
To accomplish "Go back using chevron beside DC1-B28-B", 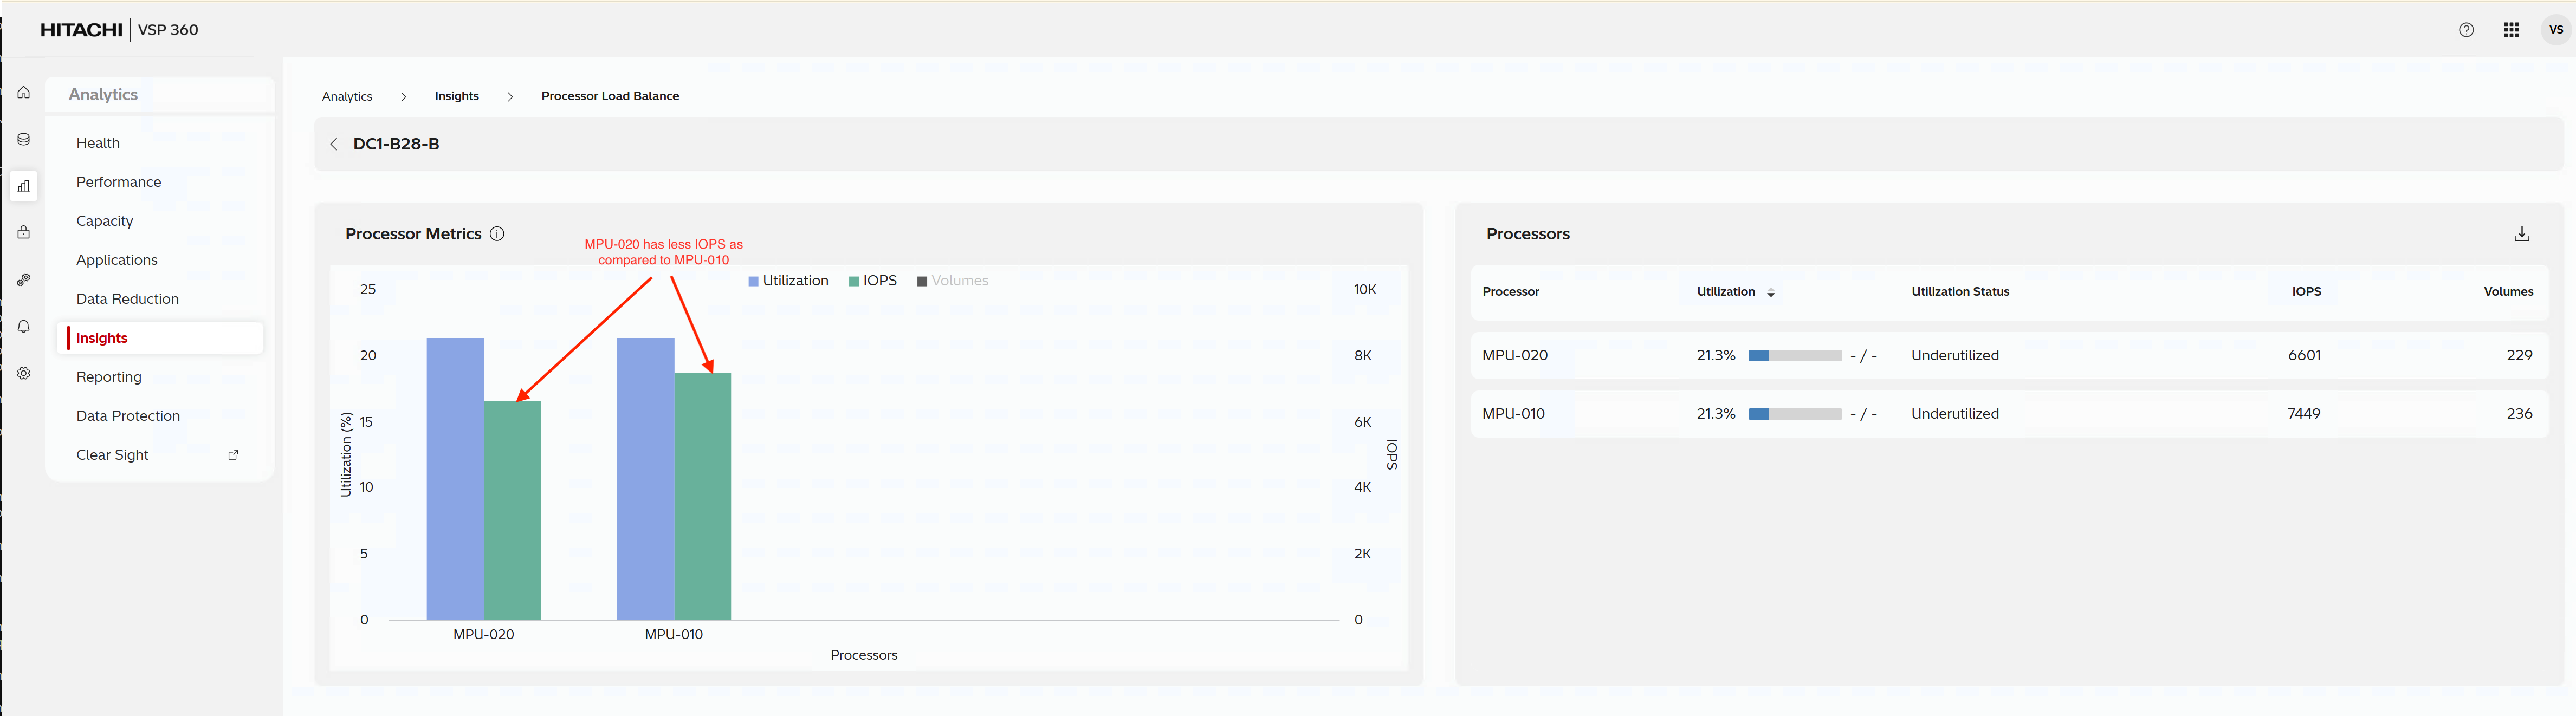I will 334,144.
